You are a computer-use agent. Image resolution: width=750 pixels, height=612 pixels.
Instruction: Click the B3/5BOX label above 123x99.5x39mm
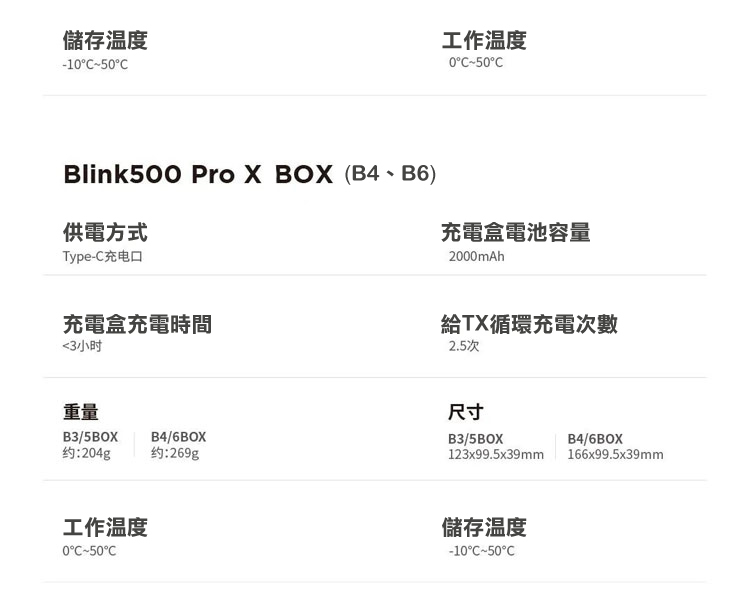476,439
